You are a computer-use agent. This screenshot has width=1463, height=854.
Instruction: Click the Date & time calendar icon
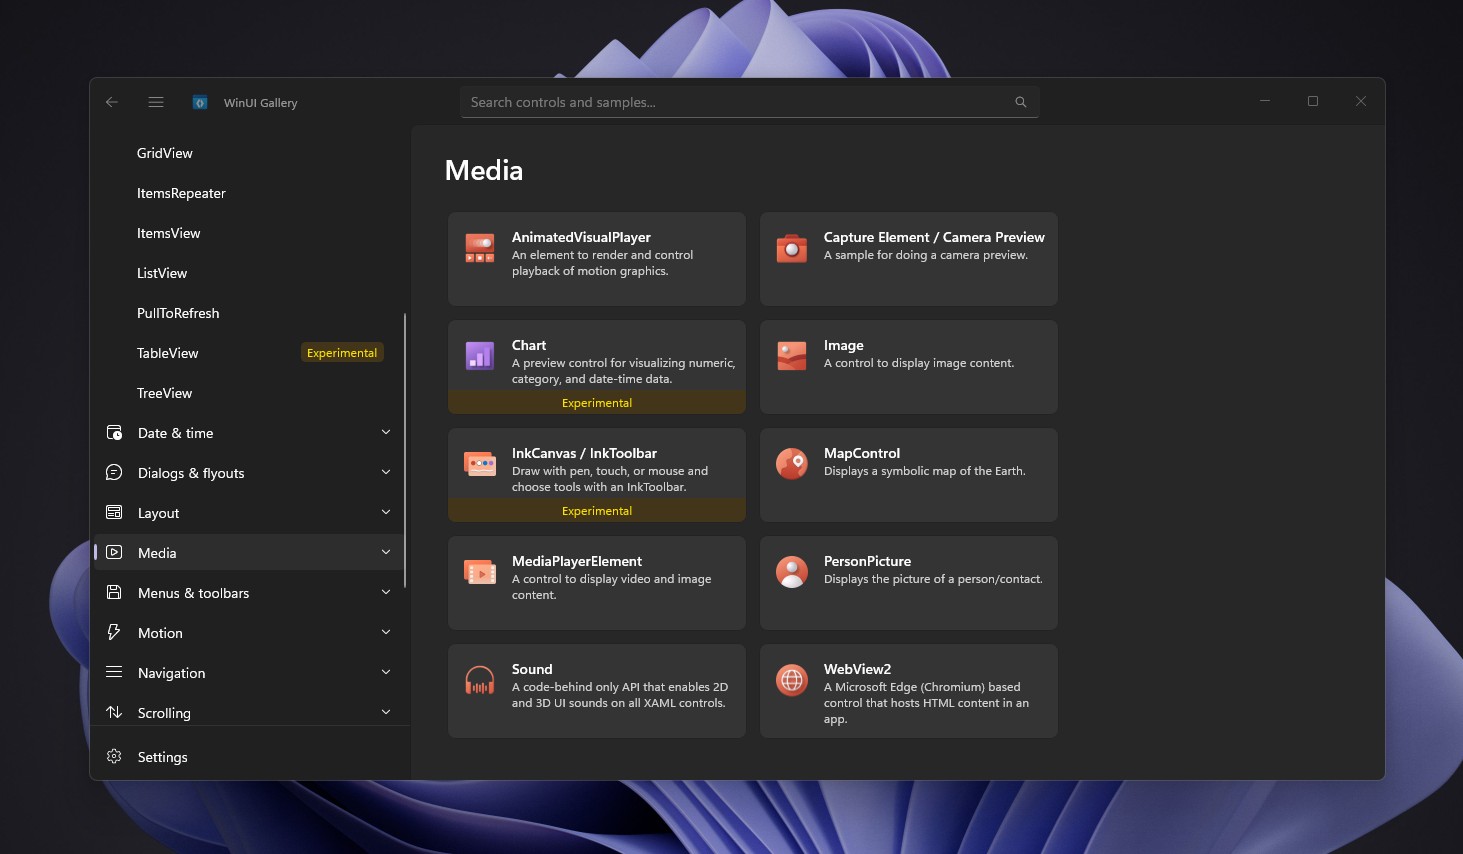point(114,433)
